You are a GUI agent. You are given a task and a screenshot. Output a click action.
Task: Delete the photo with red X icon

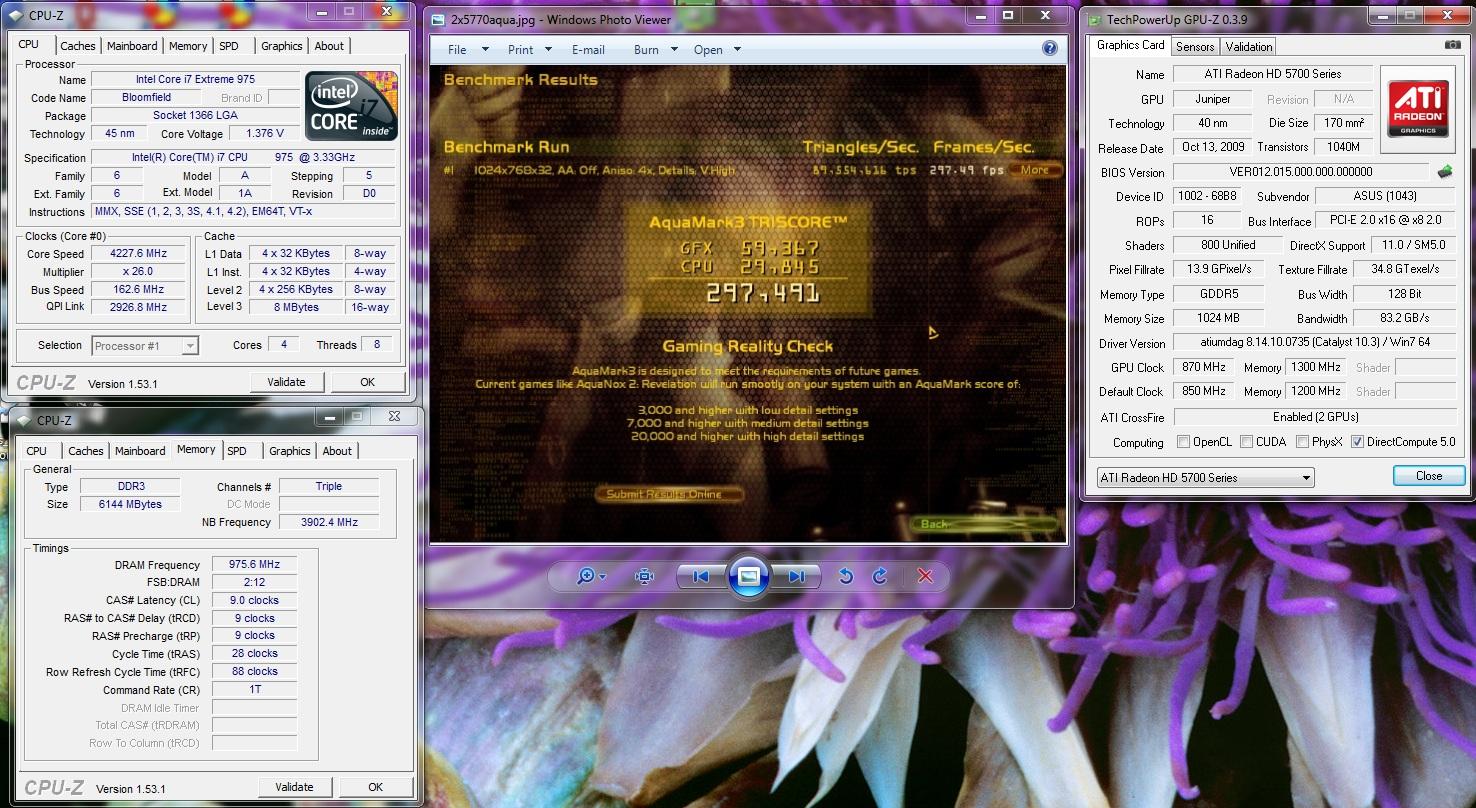tap(926, 576)
